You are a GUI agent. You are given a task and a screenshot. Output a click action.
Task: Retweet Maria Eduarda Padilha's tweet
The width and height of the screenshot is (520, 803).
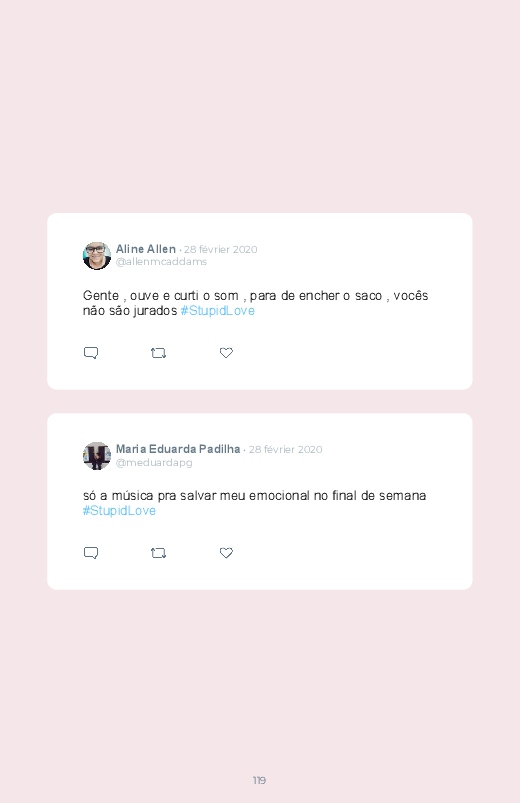[158, 553]
